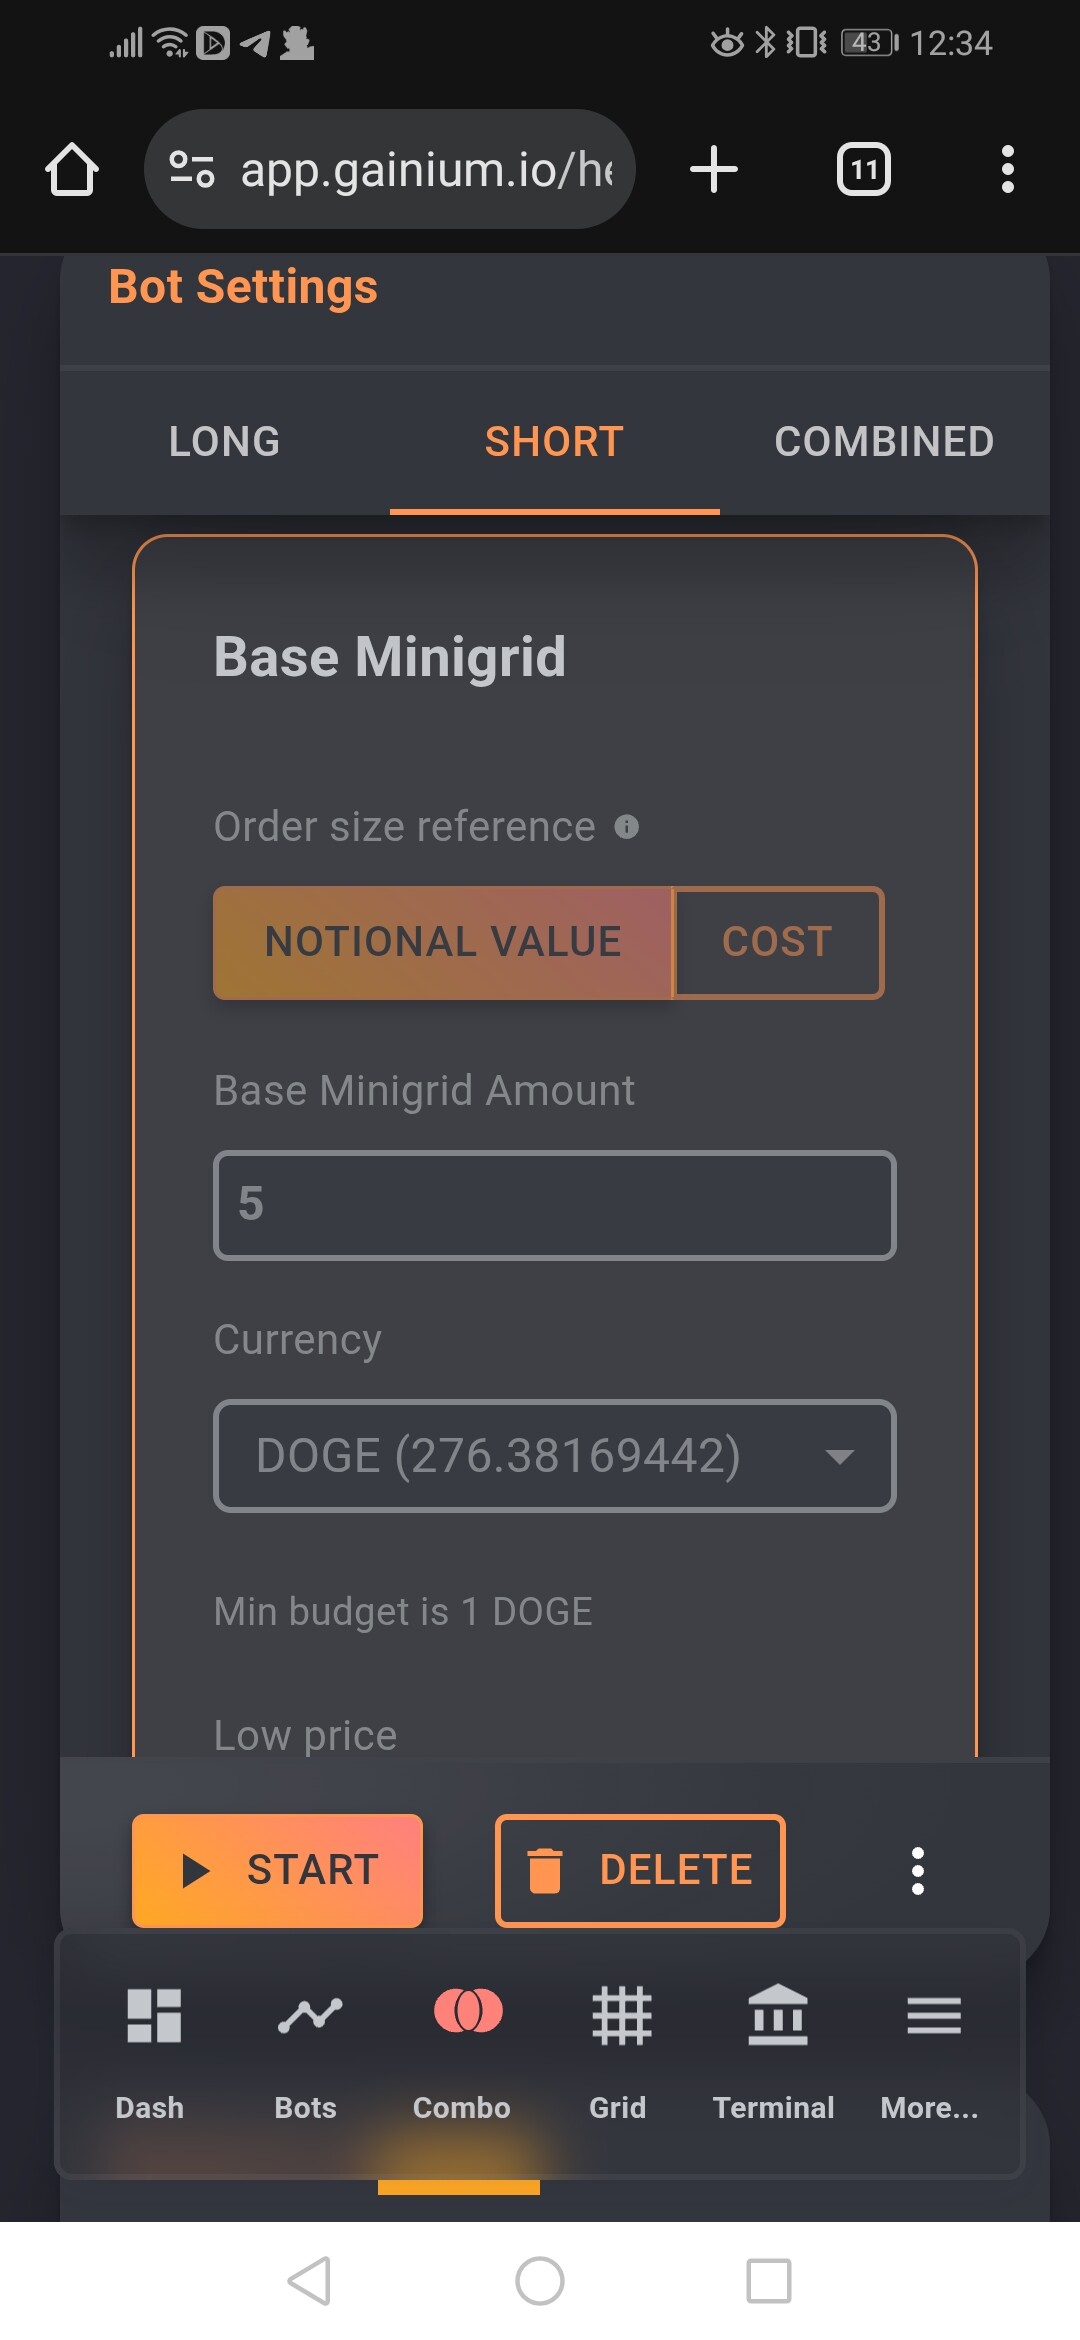Open Chrome browser overflow menu
This screenshot has height=2340, width=1080.
1007,169
